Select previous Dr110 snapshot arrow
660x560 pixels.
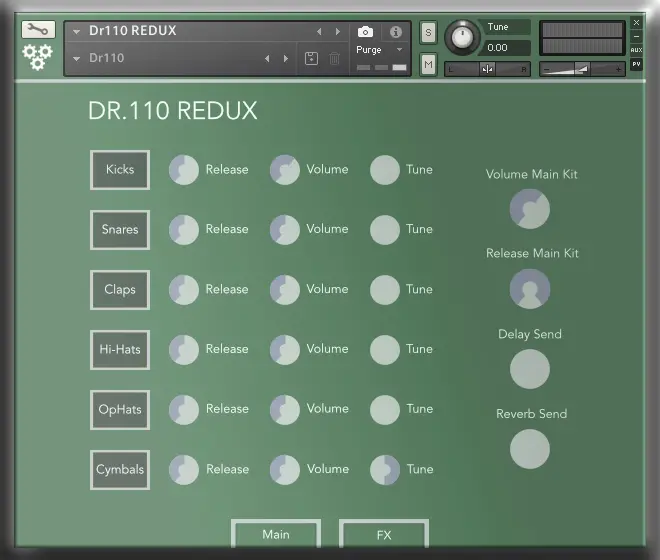(x=267, y=59)
